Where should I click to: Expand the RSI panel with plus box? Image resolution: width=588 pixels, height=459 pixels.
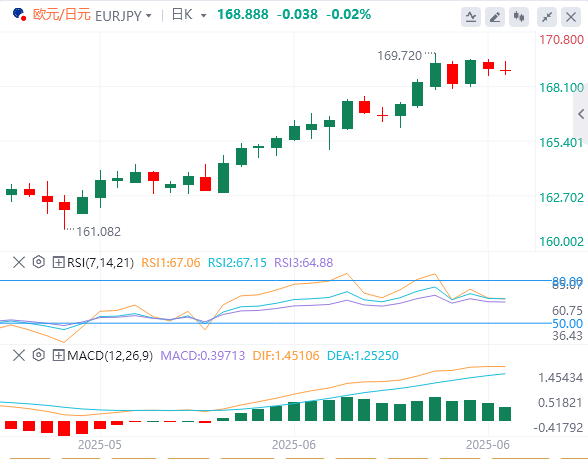pos(58,262)
